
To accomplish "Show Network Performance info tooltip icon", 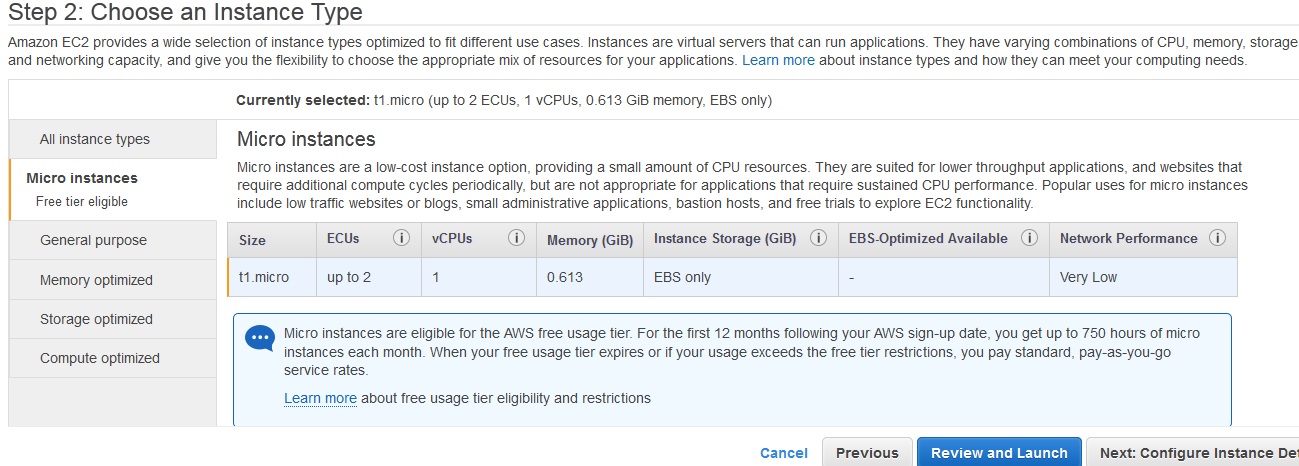I will [1217, 239].
